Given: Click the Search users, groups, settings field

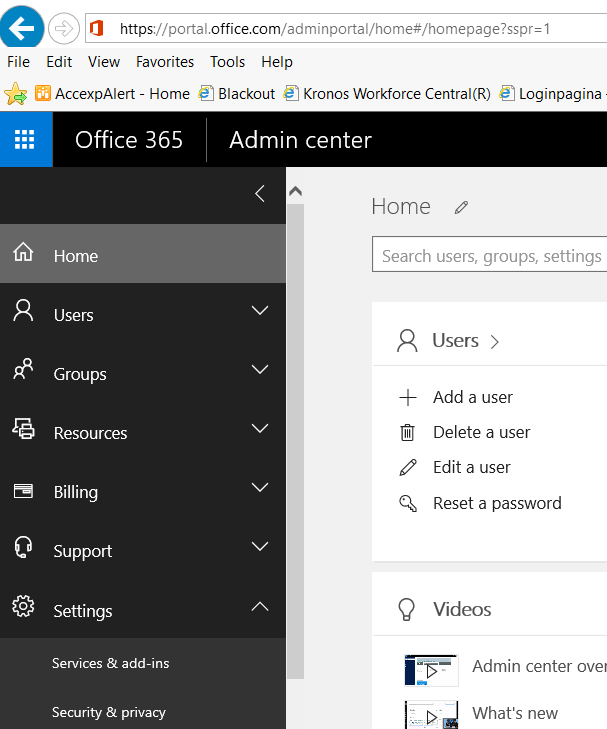Looking at the screenshot, I should coord(490,256).
